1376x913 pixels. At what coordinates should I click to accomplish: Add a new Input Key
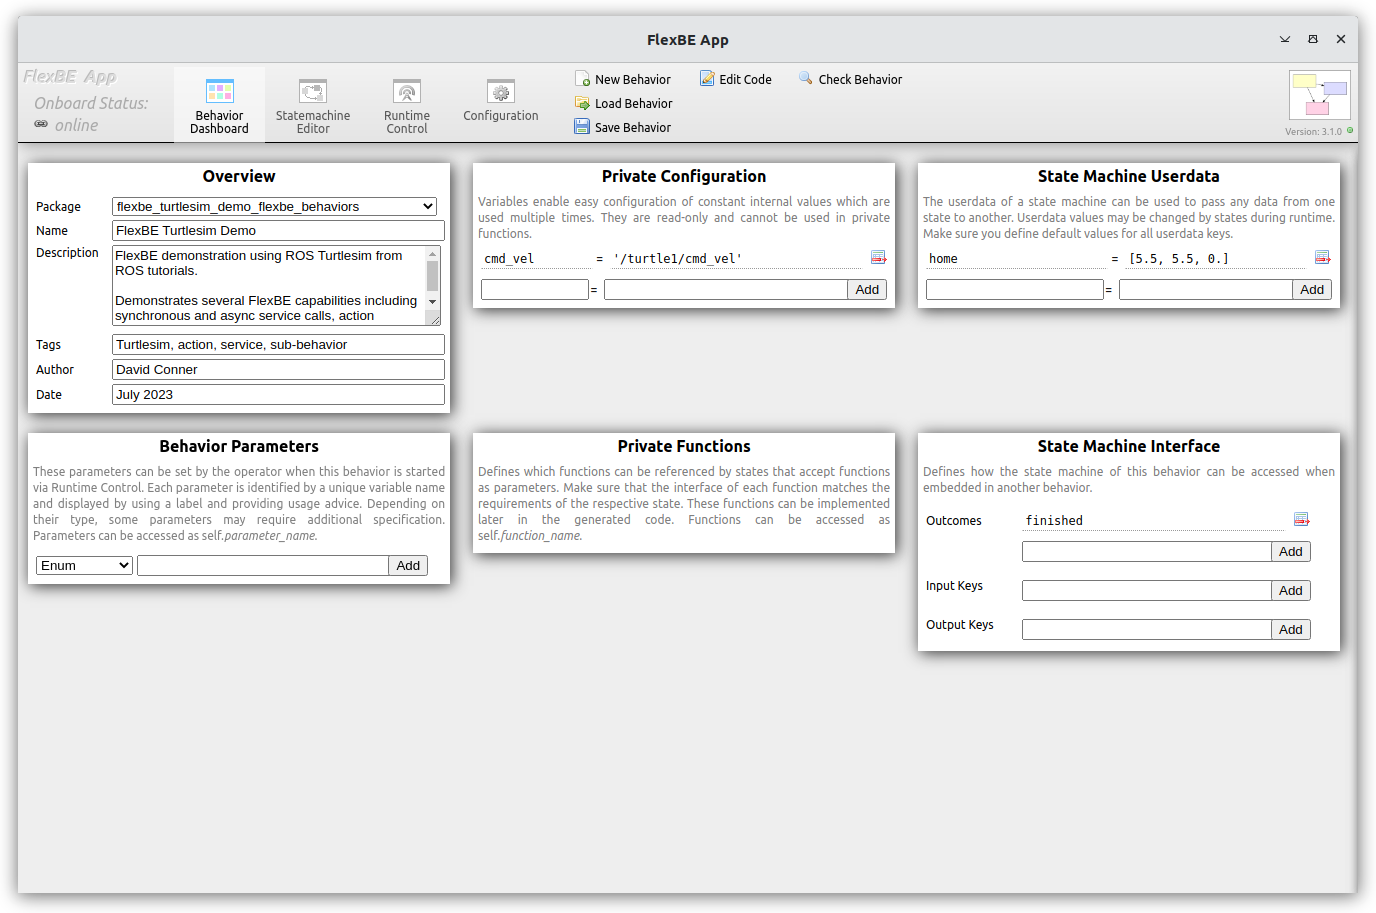point(1291,590)
